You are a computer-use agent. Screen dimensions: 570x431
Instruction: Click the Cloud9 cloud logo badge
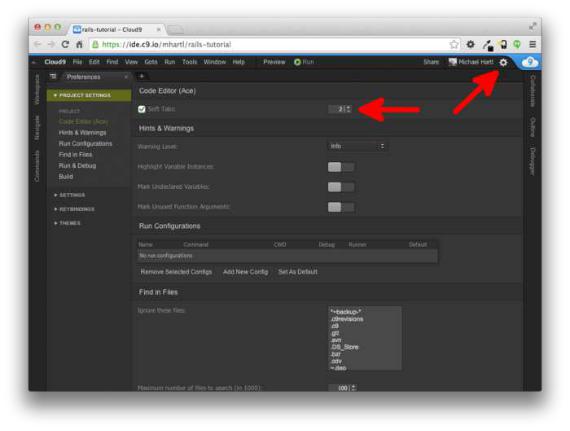click(x=530, y=62)
